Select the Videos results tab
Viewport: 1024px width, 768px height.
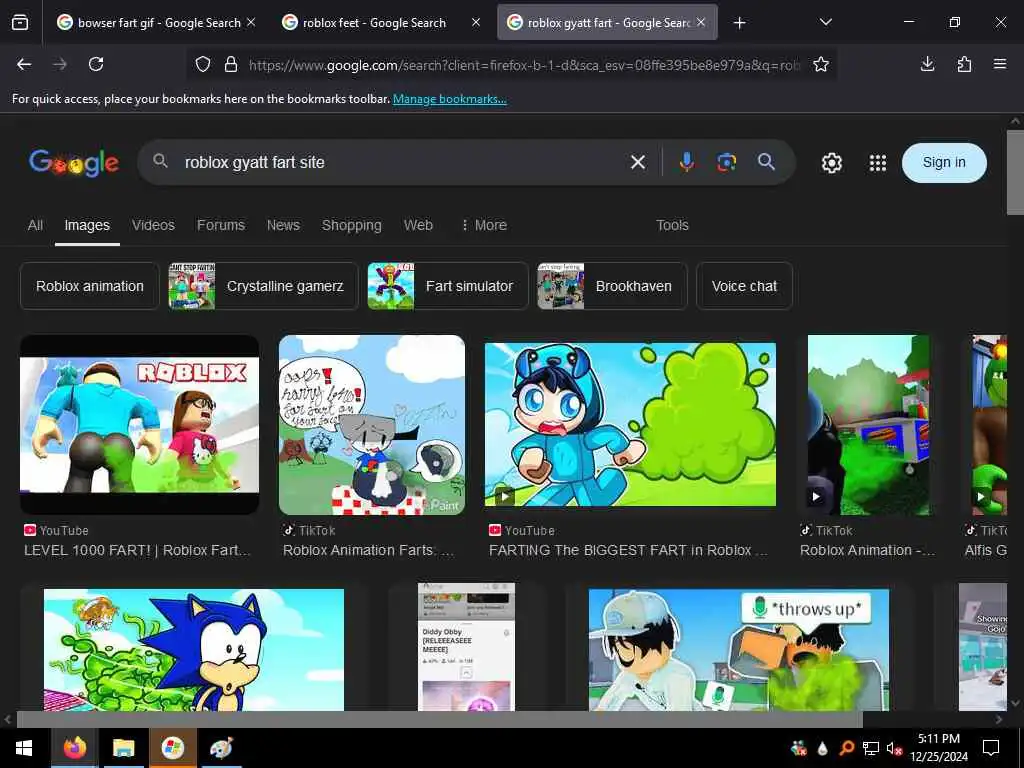coord(153,225)
